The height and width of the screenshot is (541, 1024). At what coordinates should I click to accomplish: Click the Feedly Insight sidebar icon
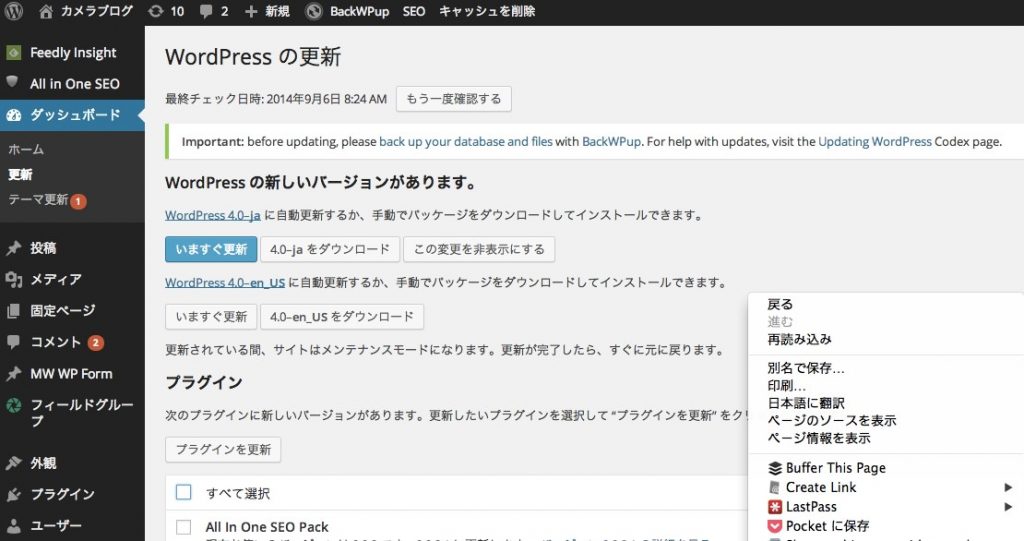coord(14,52)
